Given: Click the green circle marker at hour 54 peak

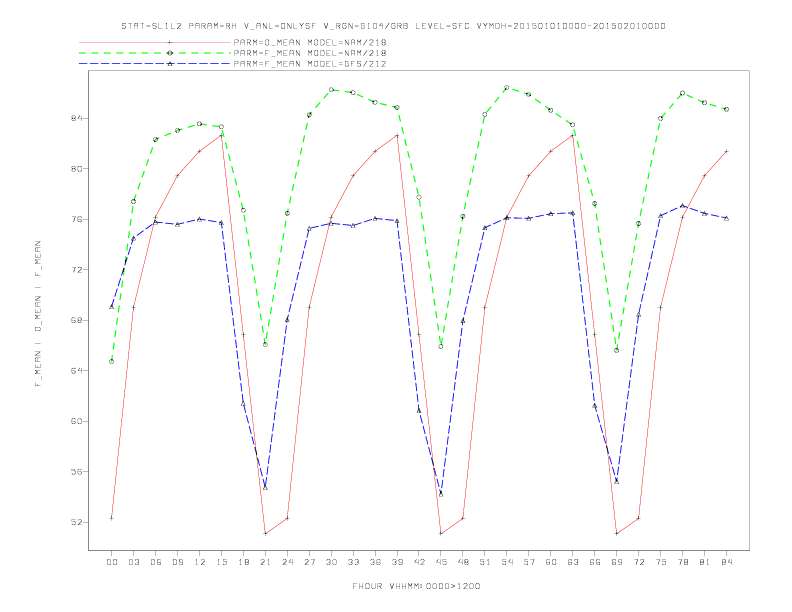Looking at the screenshot, I should 507,87.
